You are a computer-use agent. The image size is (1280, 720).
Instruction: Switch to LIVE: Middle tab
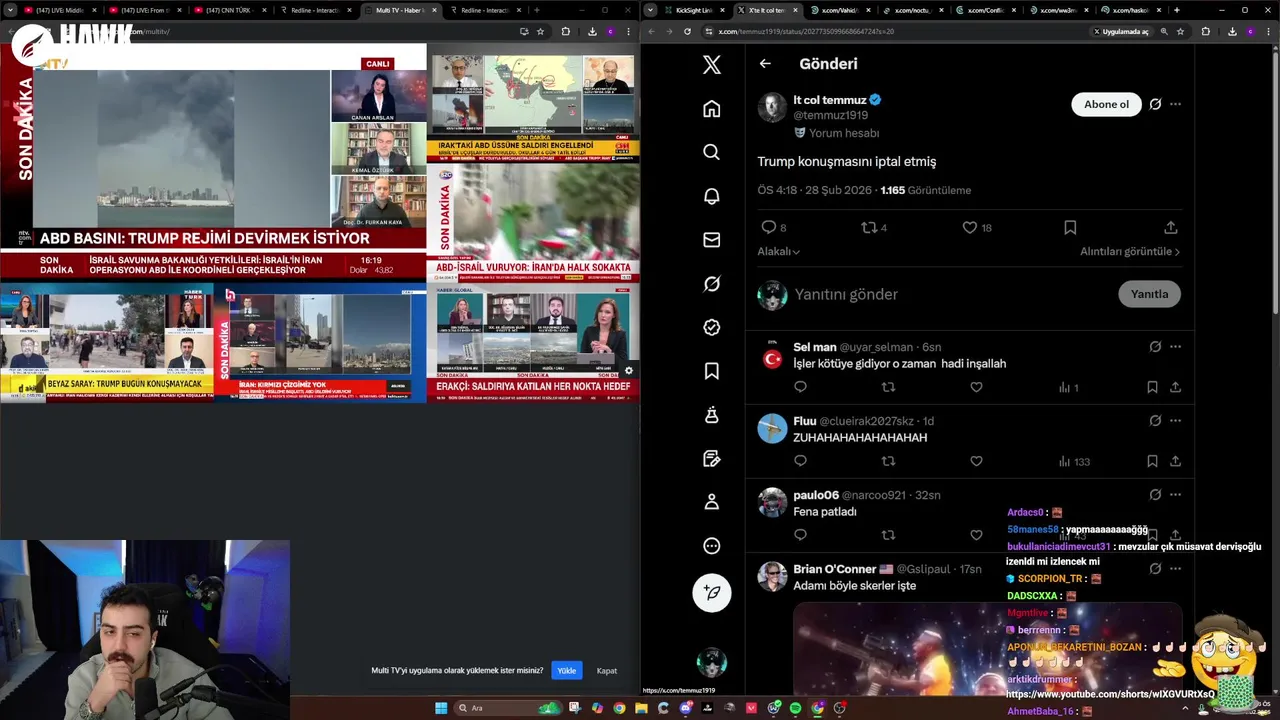coord(61,10)
